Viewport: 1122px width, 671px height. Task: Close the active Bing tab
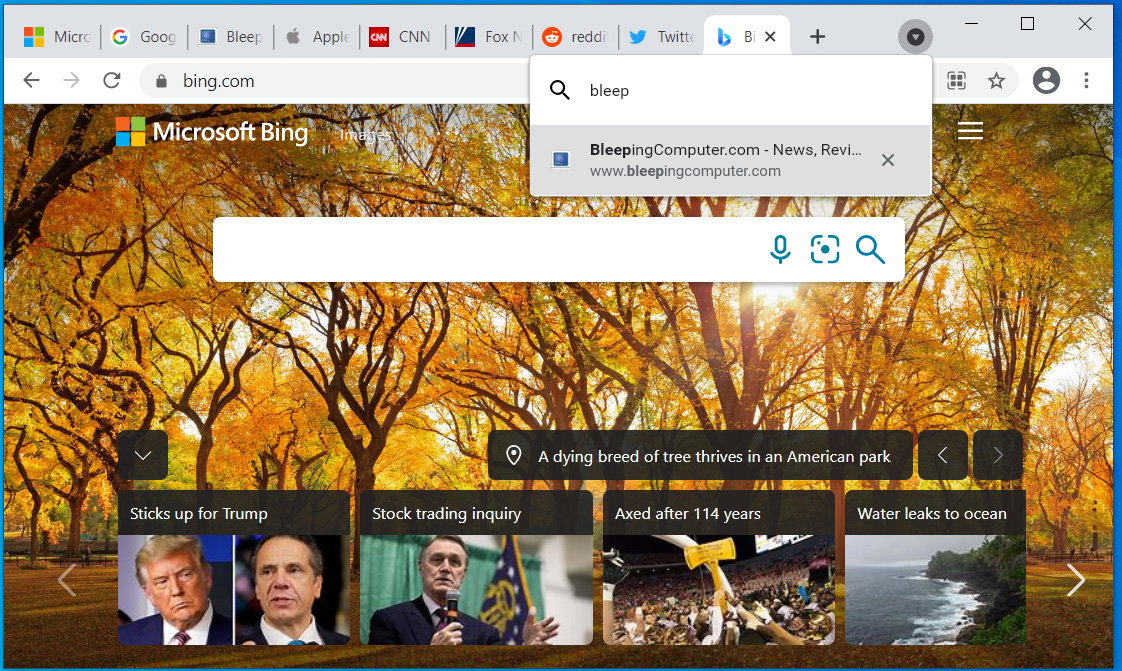(771, 36)
